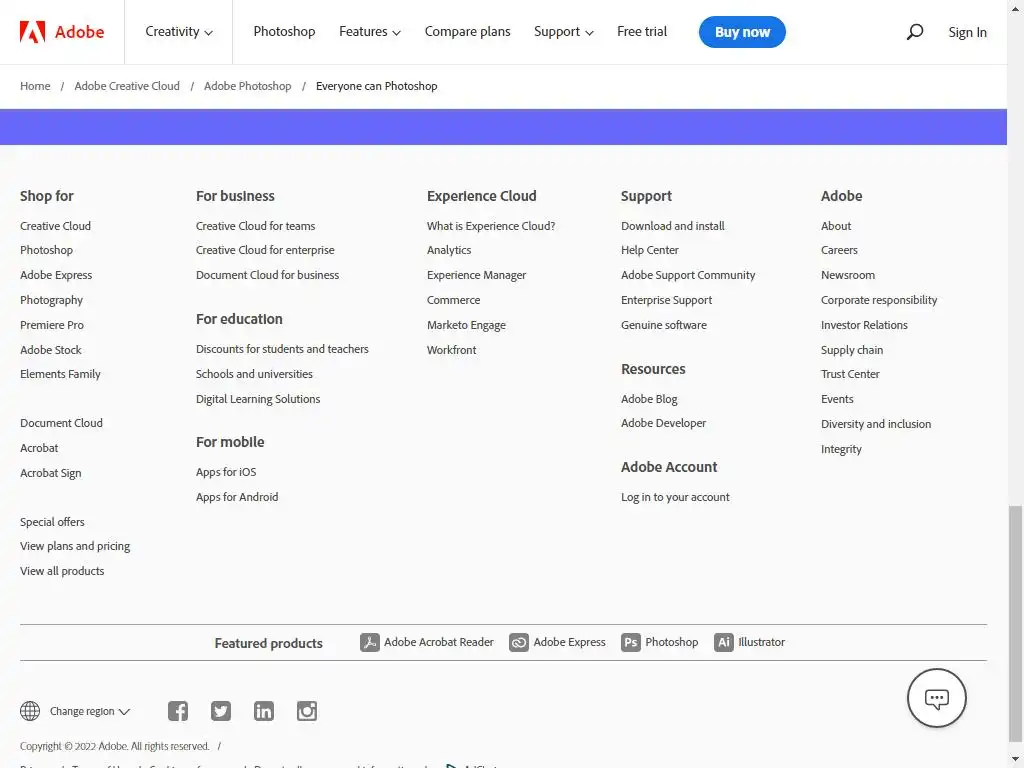The image size is (1024, 768).
Task: Select Free trial in the navigation
Action: click(x=642, y=31)
